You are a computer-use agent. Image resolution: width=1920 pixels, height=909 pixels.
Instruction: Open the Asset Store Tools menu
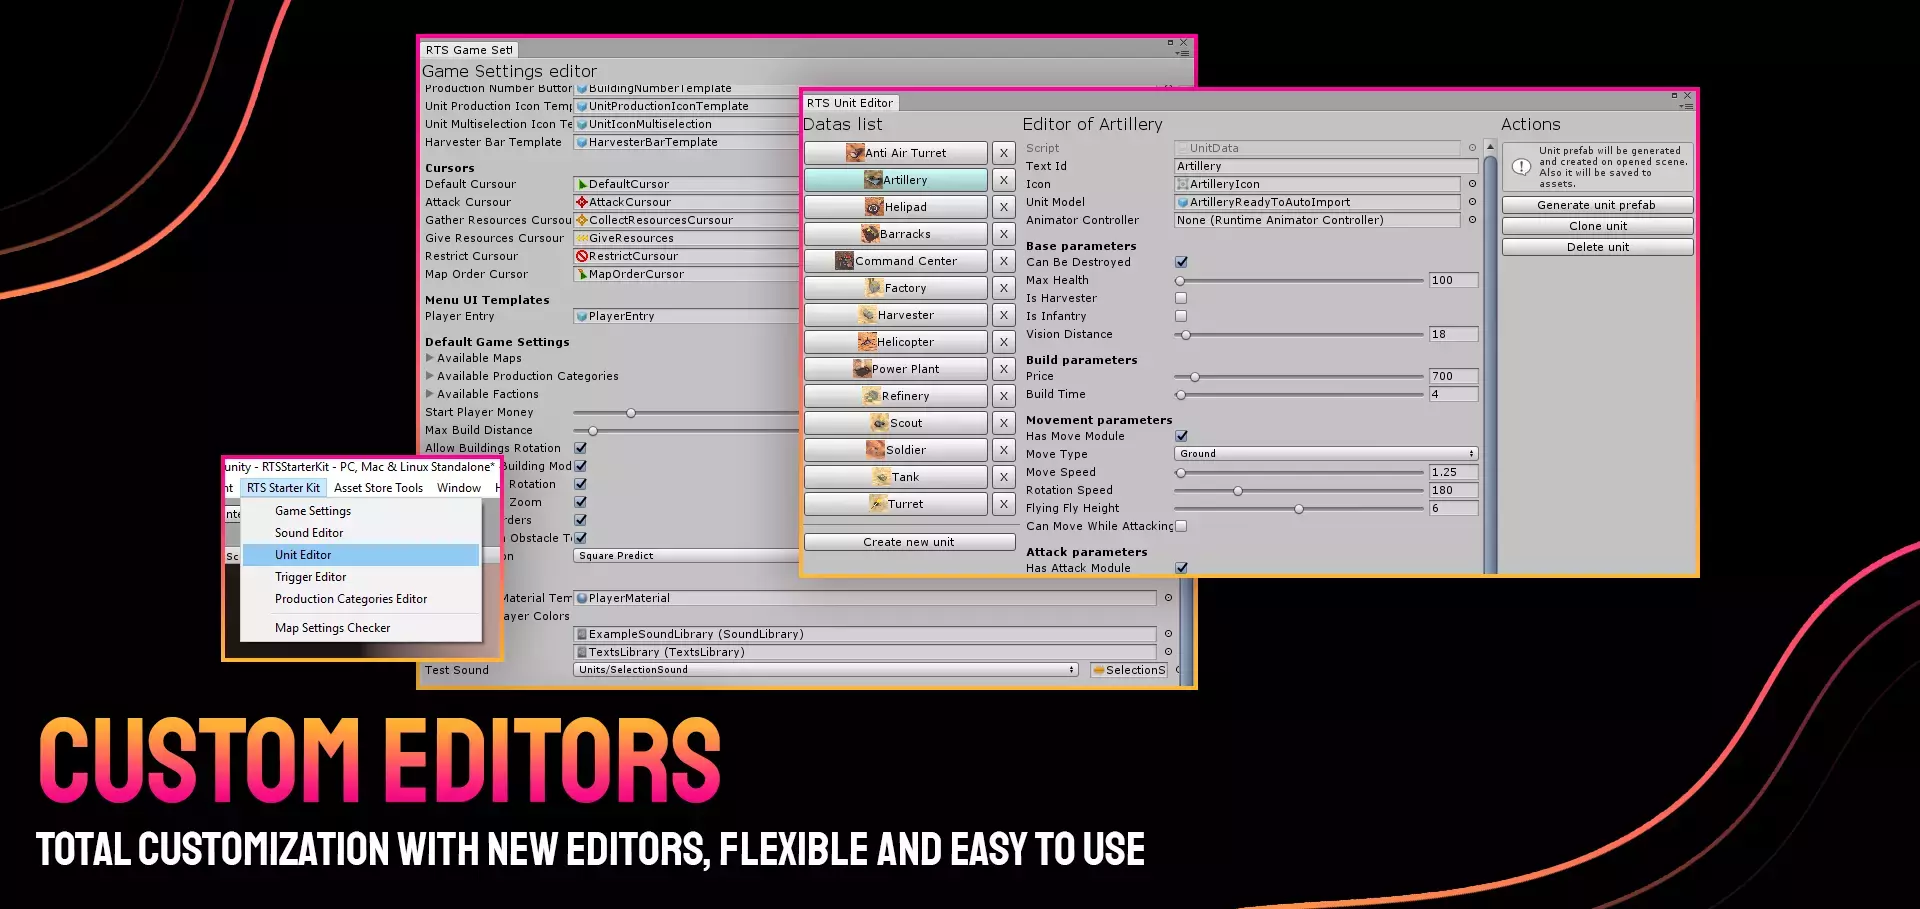click(378, 488)
